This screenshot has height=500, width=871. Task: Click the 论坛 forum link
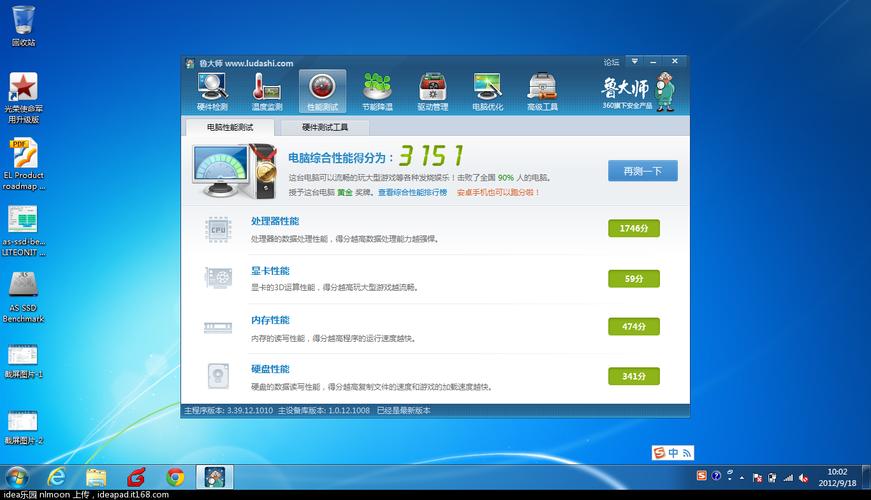click(x=611, y=62)
